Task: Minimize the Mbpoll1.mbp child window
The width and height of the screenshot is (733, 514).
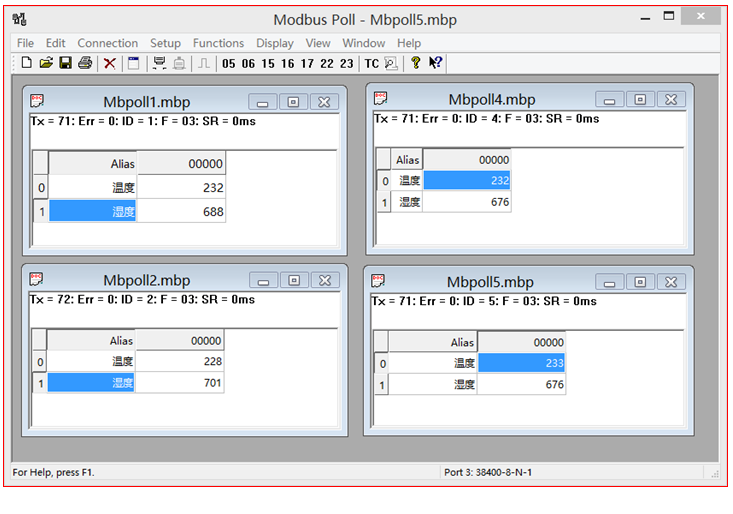Action: tap(263, 102)
